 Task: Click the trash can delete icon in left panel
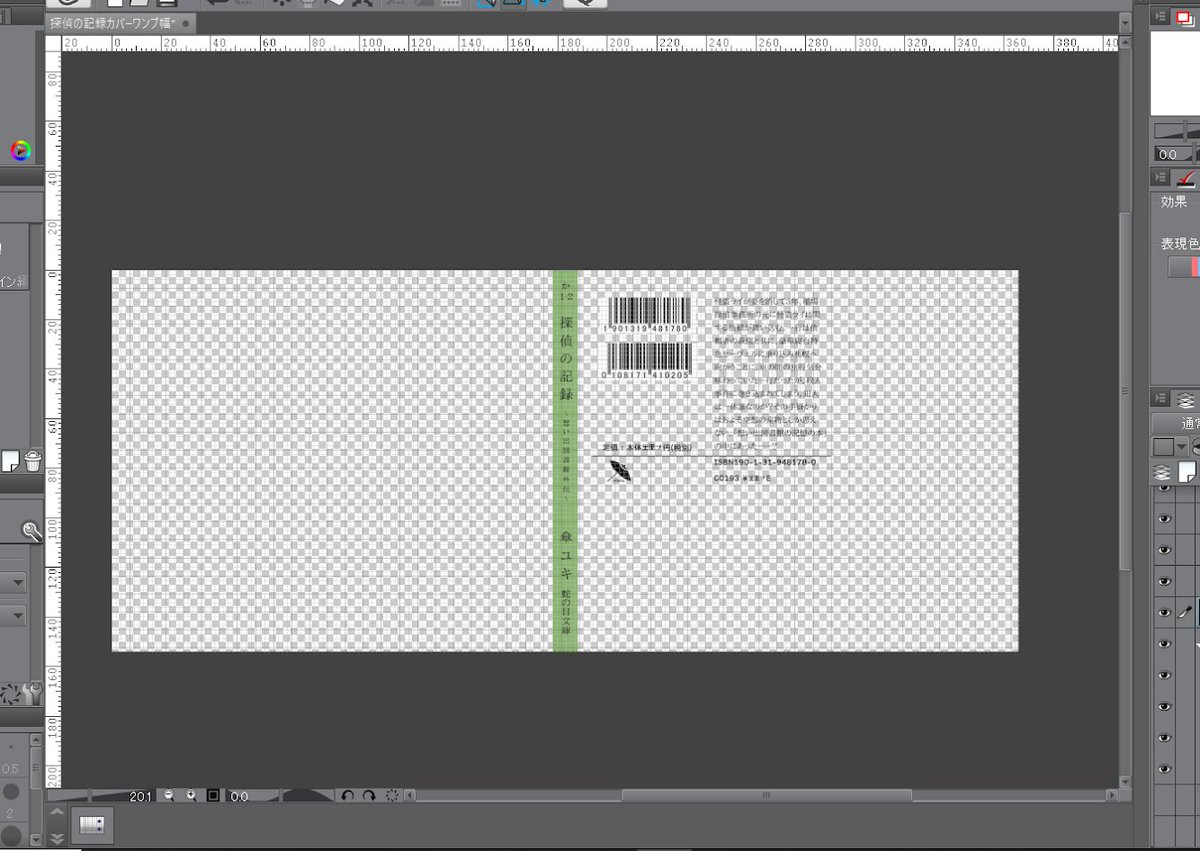(33, 461)
